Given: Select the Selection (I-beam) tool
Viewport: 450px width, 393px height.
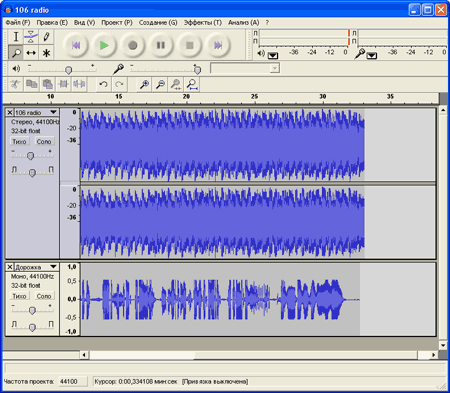Looking at the screenshot, I should coord(16,37).
